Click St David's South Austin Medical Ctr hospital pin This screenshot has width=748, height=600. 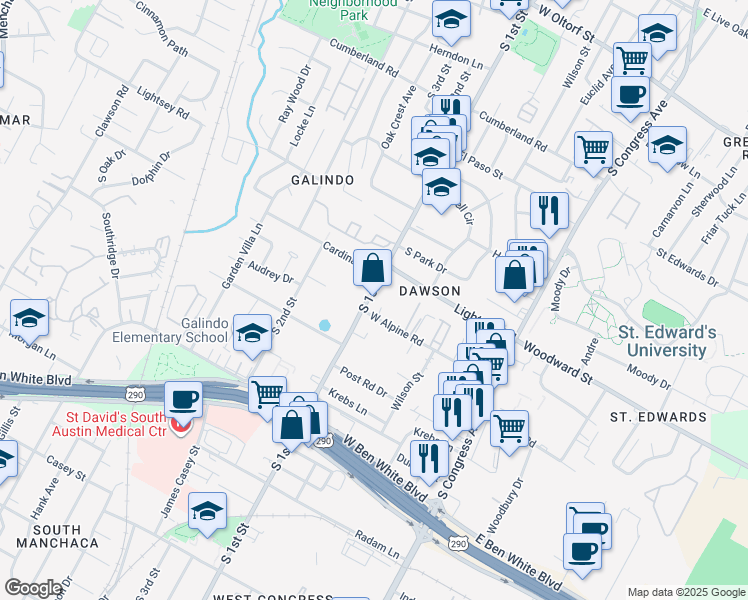click(x=181, y=426)
